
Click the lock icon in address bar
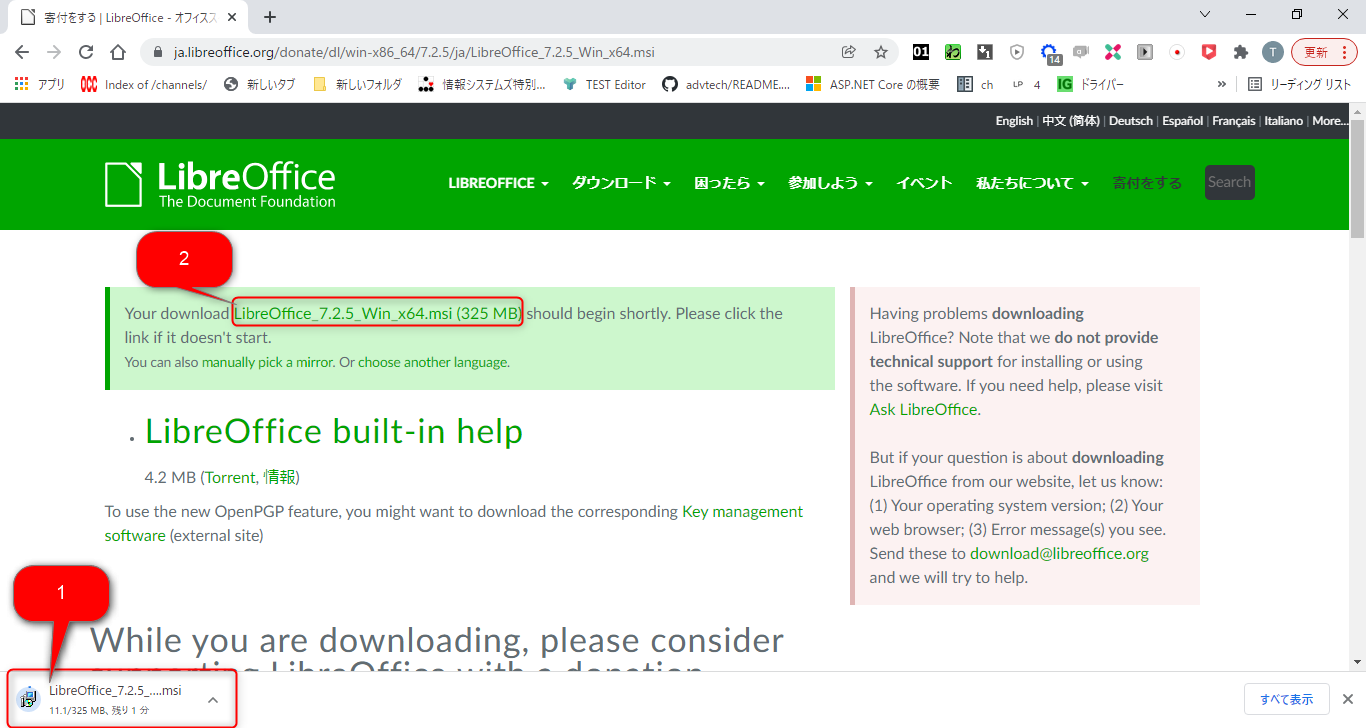coord(158,52)
